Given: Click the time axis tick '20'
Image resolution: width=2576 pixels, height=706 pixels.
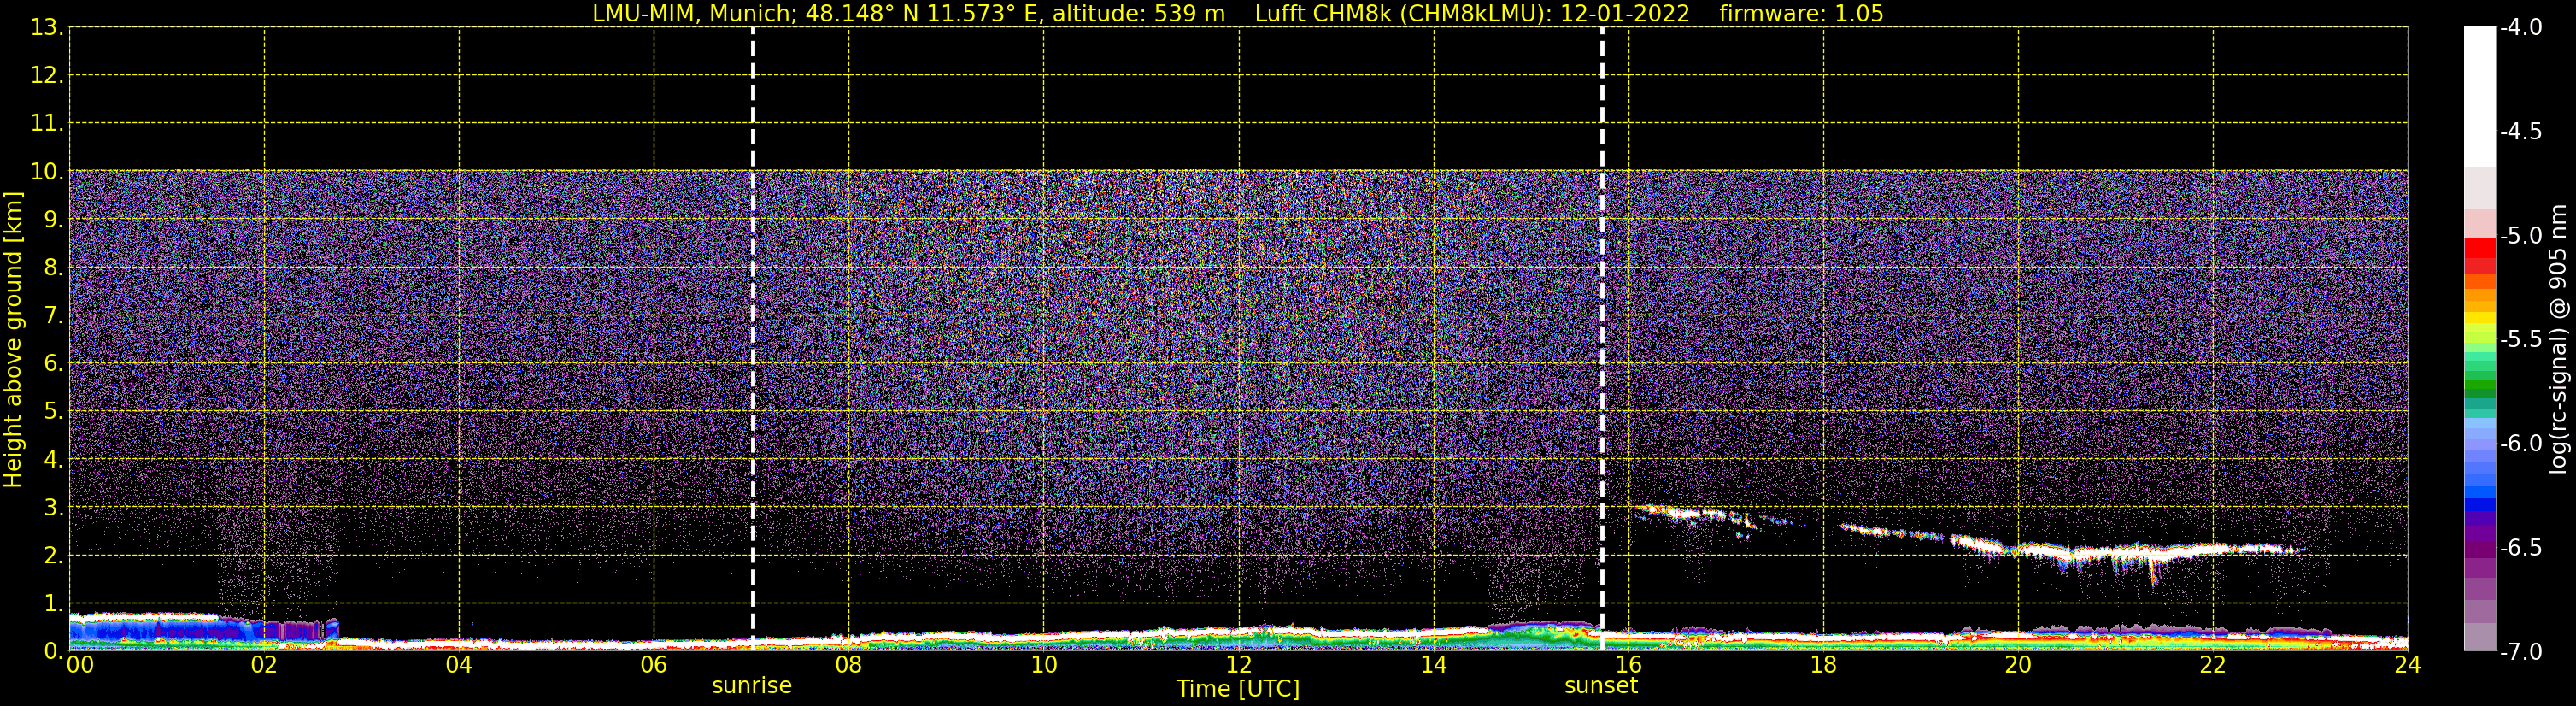Looking at the screenshot, I should (x=2018, y=665).
